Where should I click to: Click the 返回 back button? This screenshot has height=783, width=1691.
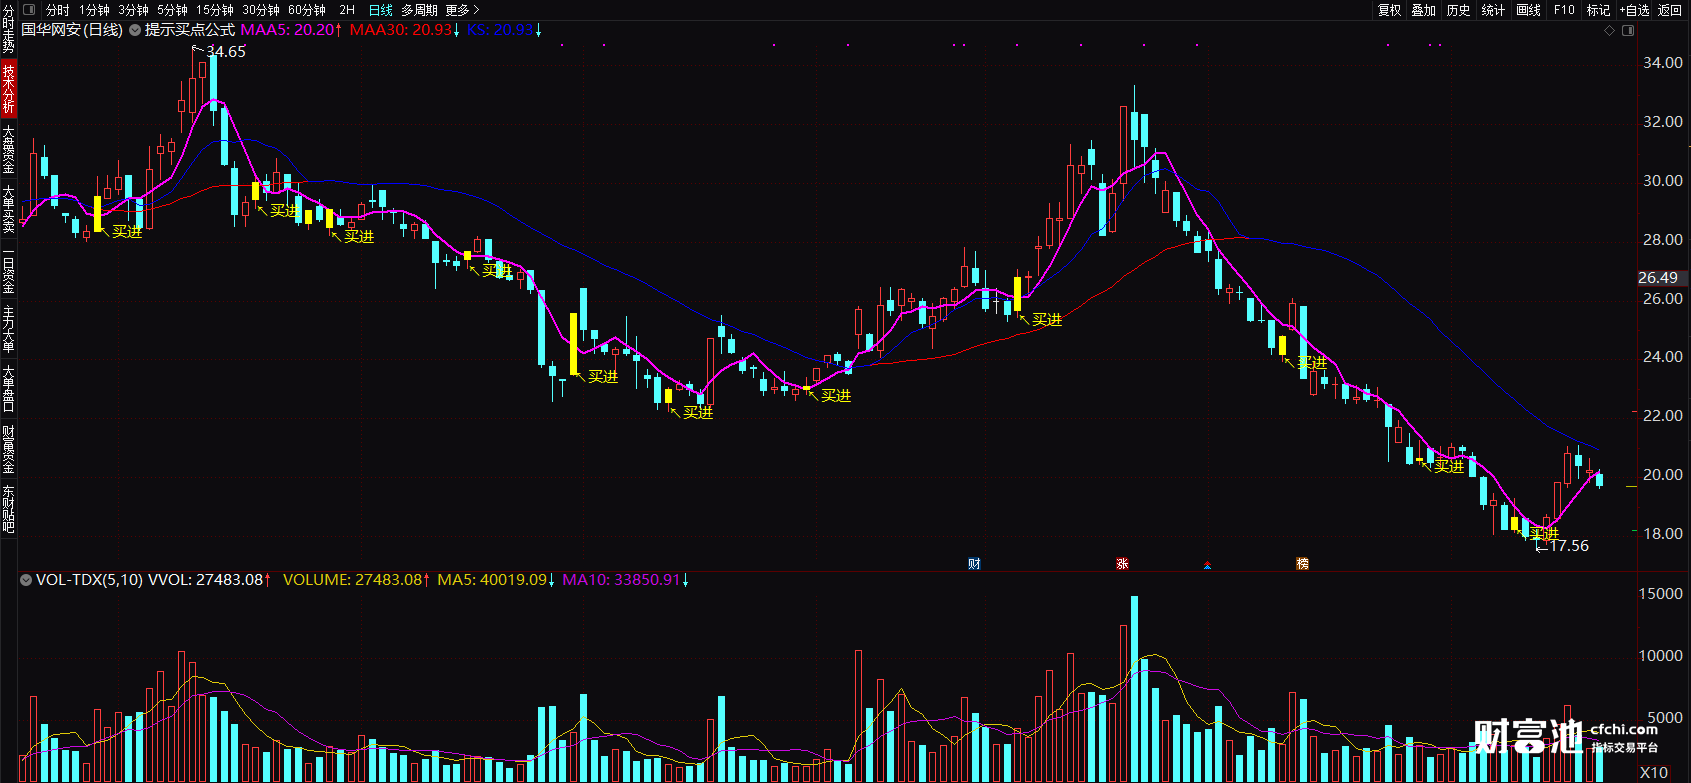click(1670, 10)
